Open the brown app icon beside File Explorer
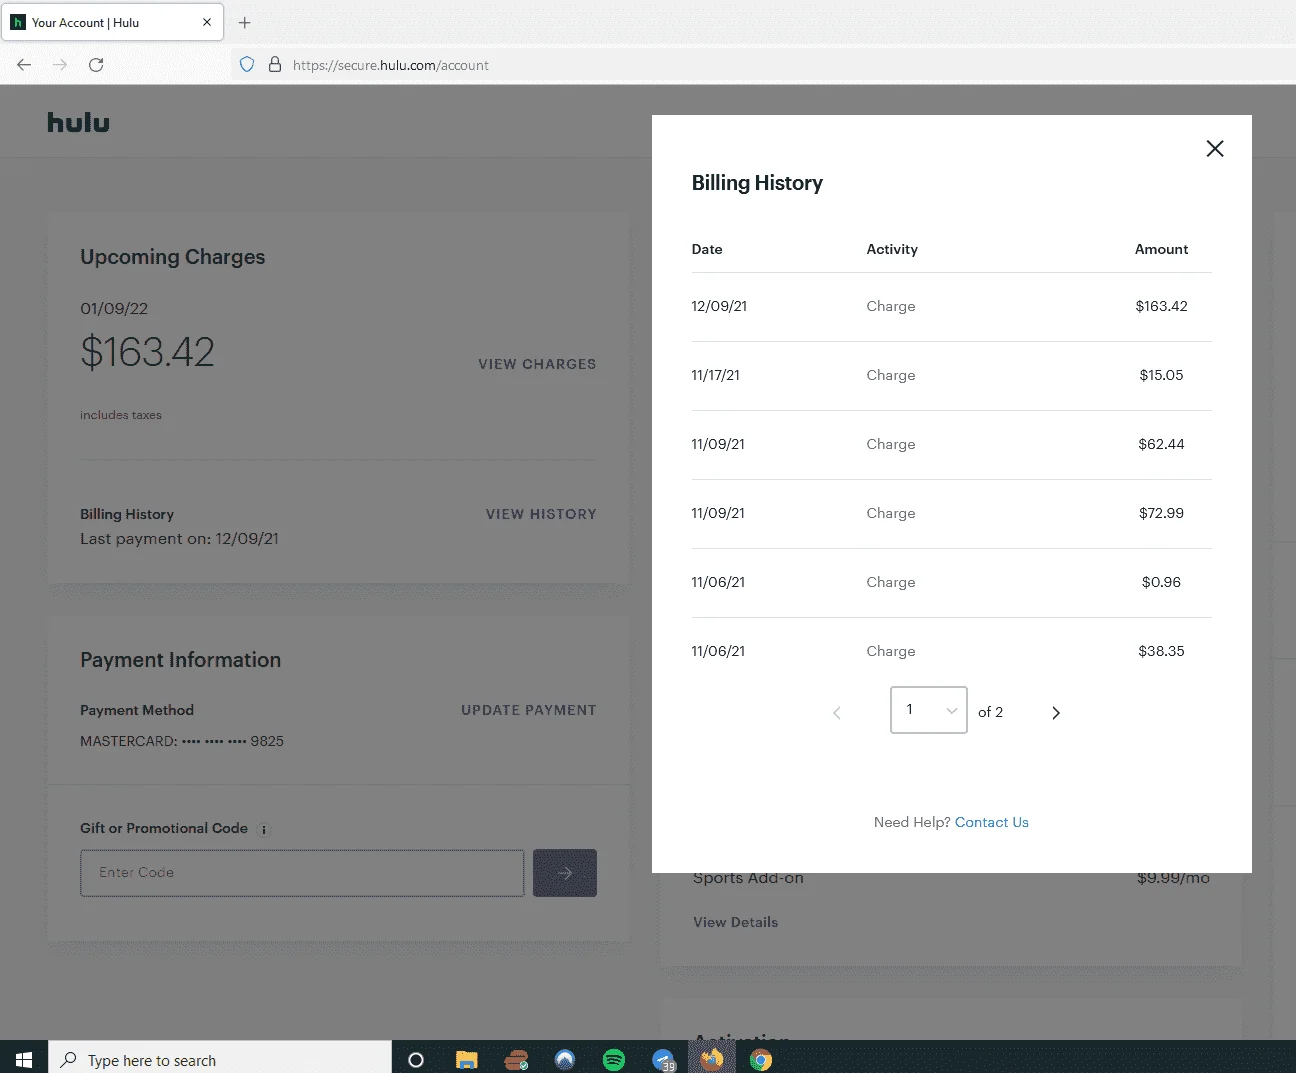This screenshot has width=1296, height=1073. 516,1060
